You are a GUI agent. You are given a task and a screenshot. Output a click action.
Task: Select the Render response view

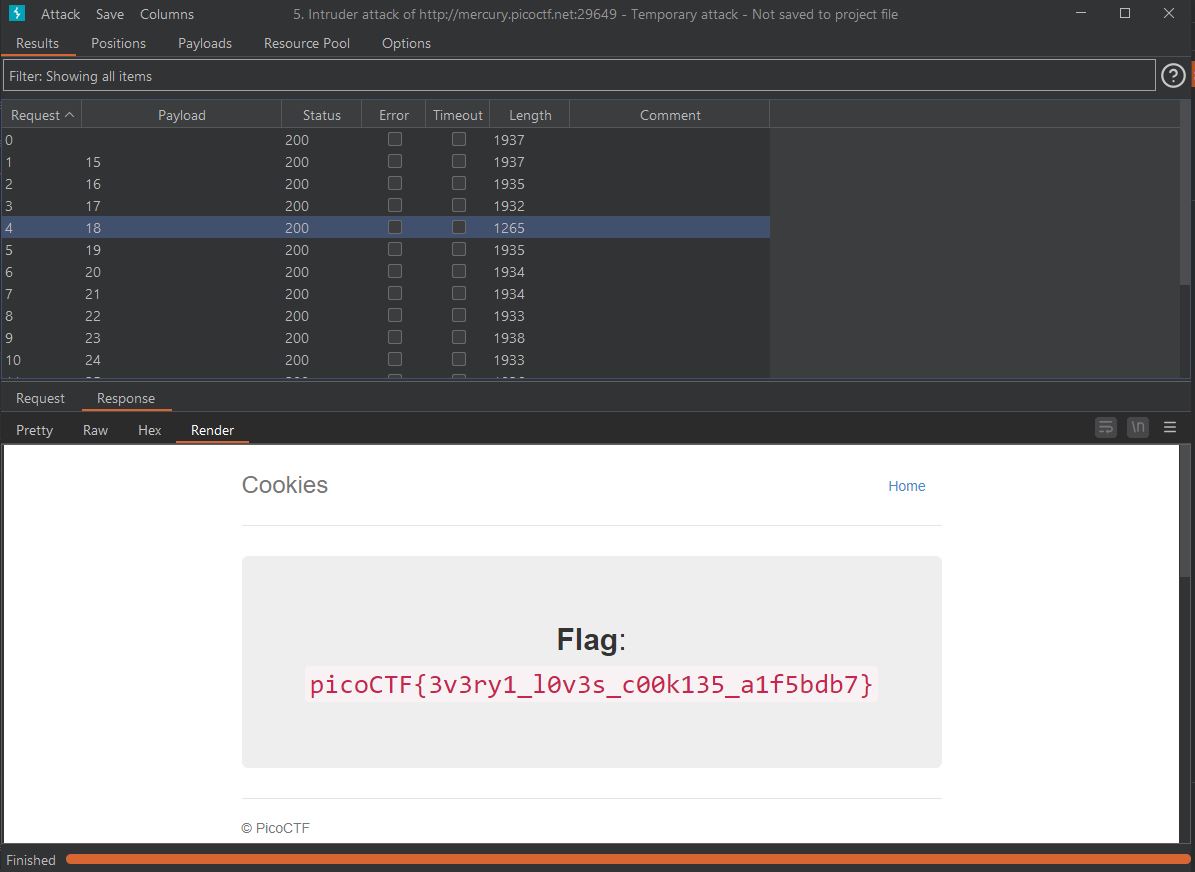(212, 431)
